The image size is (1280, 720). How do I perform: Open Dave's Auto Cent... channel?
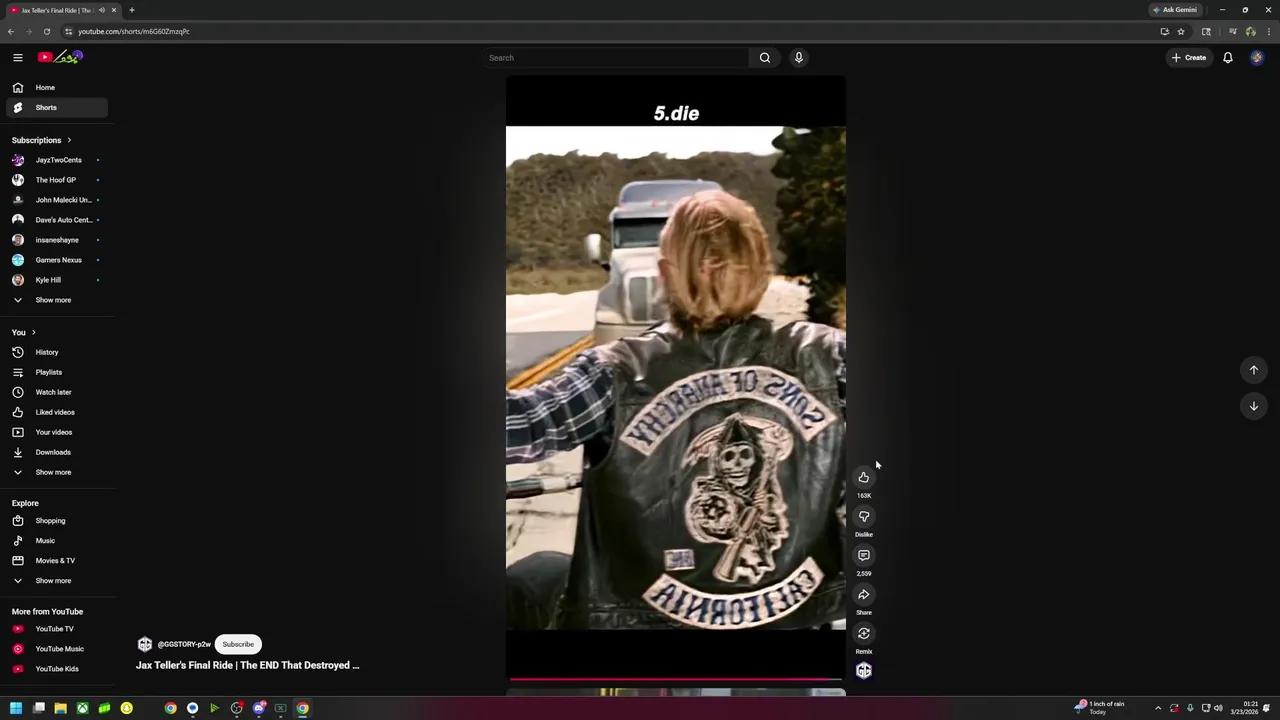(56, 220)
